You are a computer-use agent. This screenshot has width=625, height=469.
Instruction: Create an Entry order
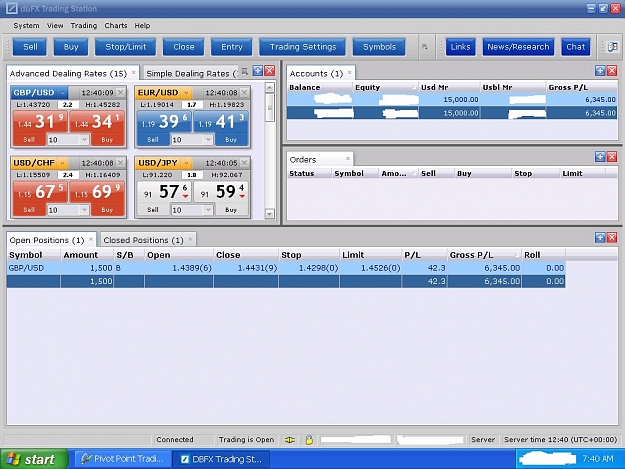pos(232,47)
